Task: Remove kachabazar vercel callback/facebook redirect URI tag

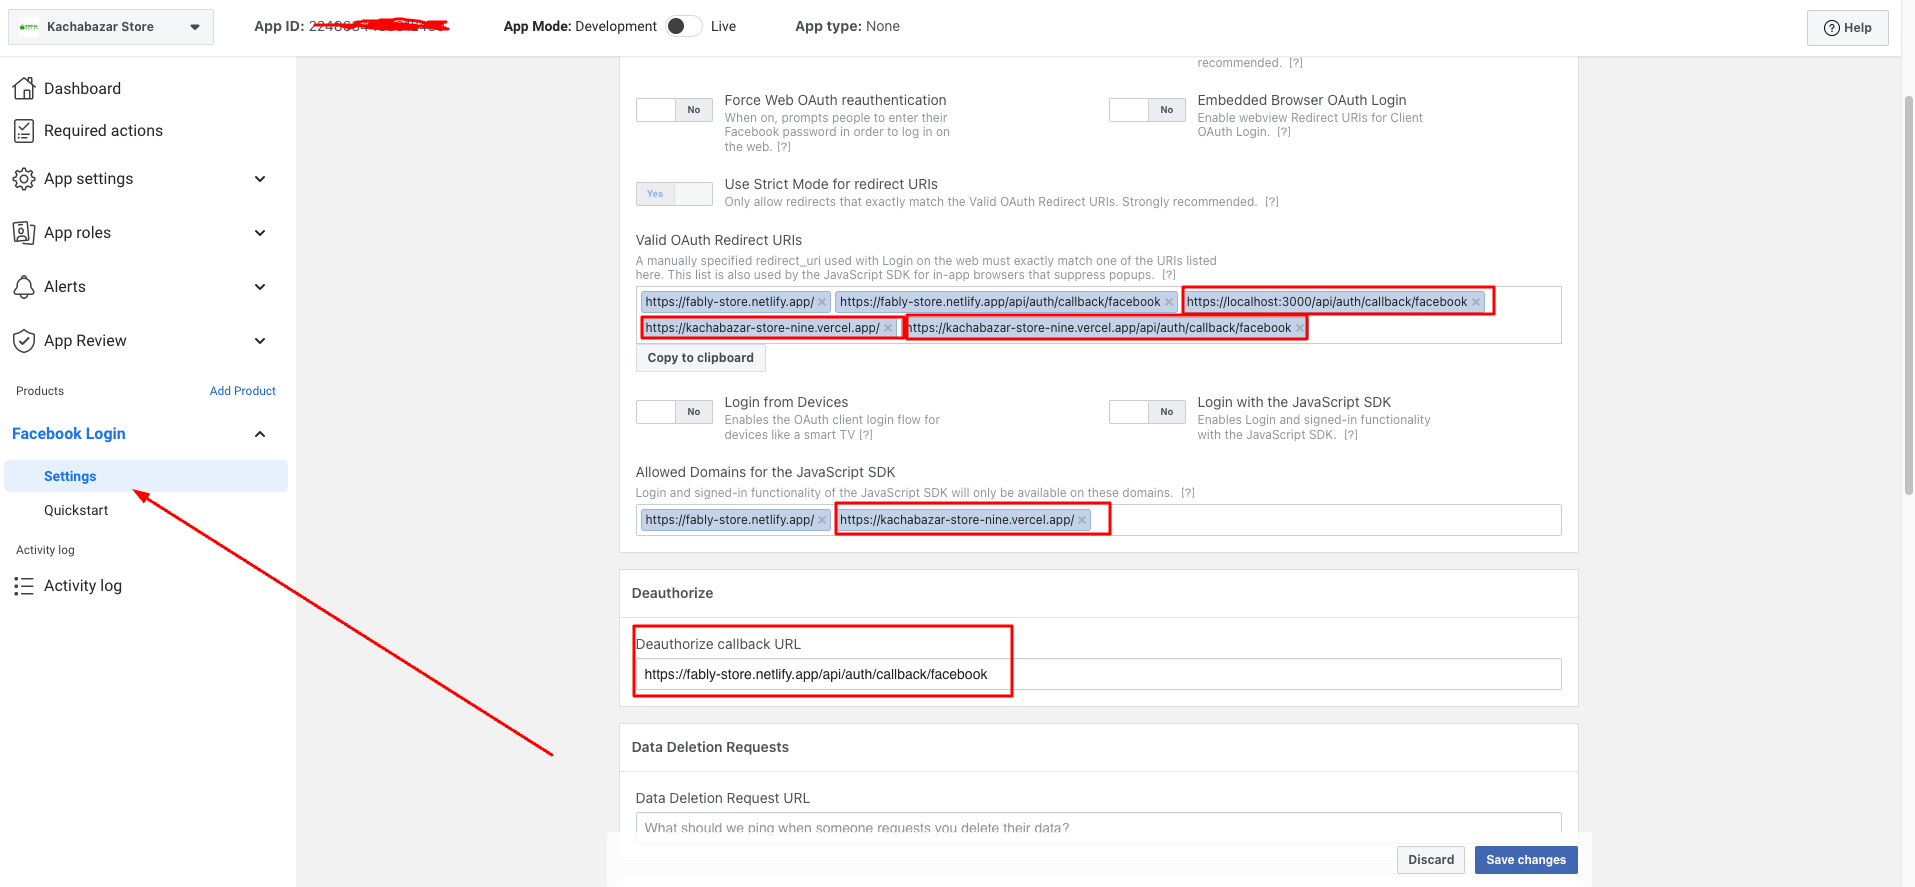Action: coord(1299,328)
